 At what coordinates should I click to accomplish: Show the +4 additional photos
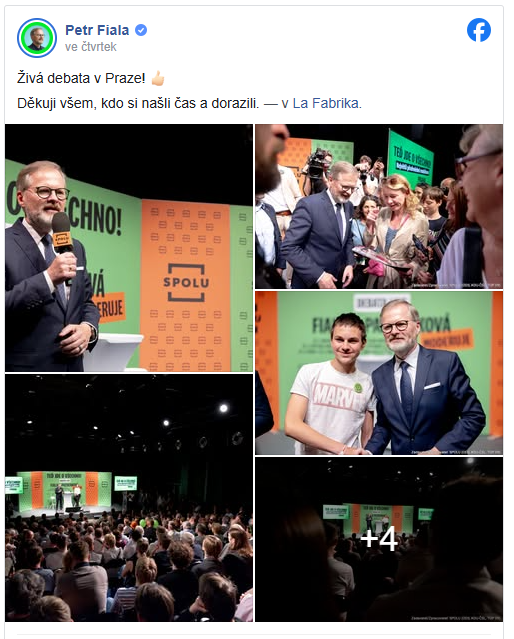click(379, 539)
